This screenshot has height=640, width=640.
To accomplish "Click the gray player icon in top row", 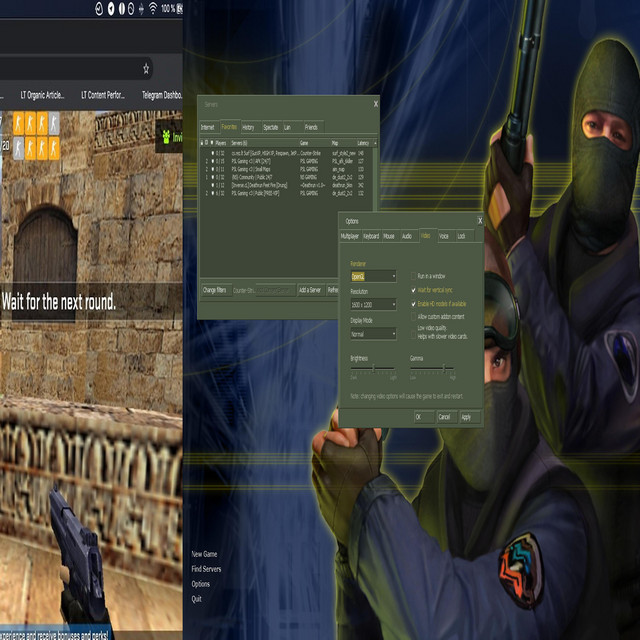I will [x=54, y=123].
